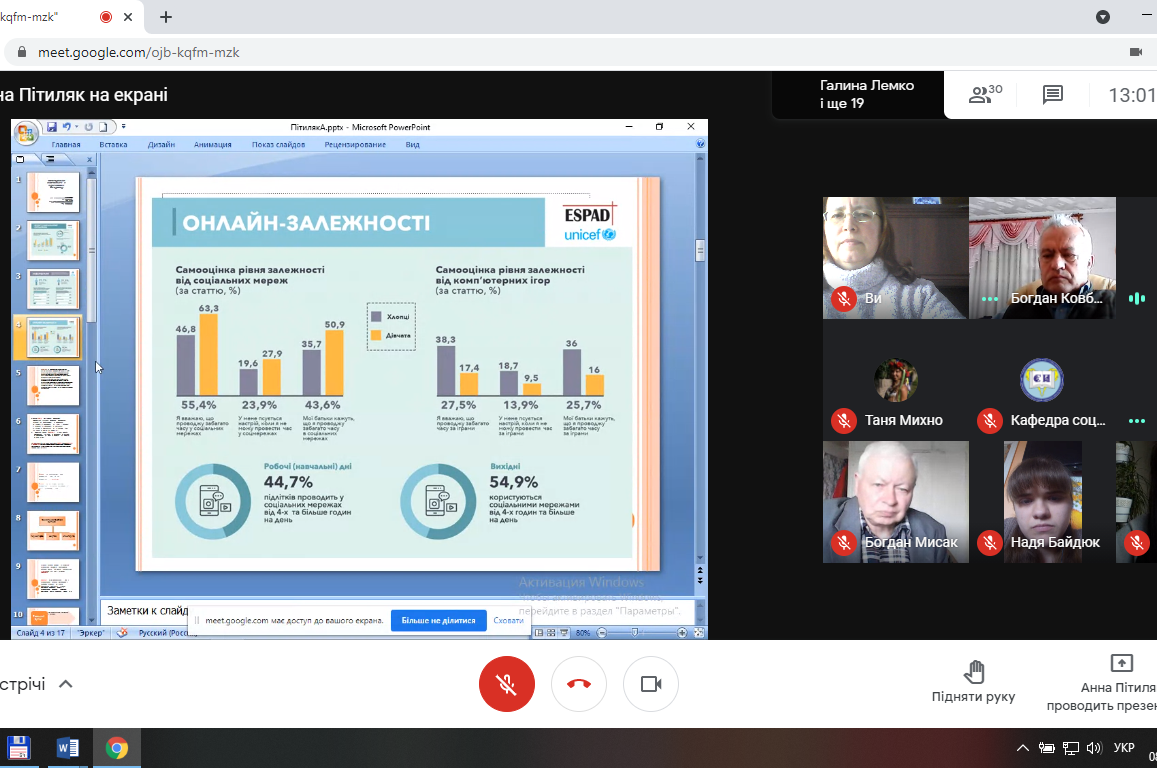Open more options for Богдан Ковб tile
The height and width of the screenshot is (768, 1157).
990,298
